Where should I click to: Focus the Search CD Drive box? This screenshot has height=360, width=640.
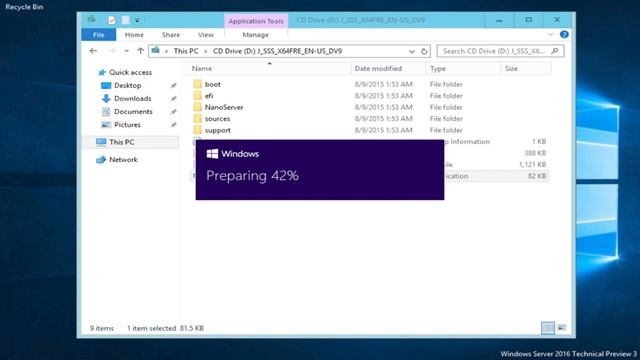pyautogui.click(x=500, y=51)
